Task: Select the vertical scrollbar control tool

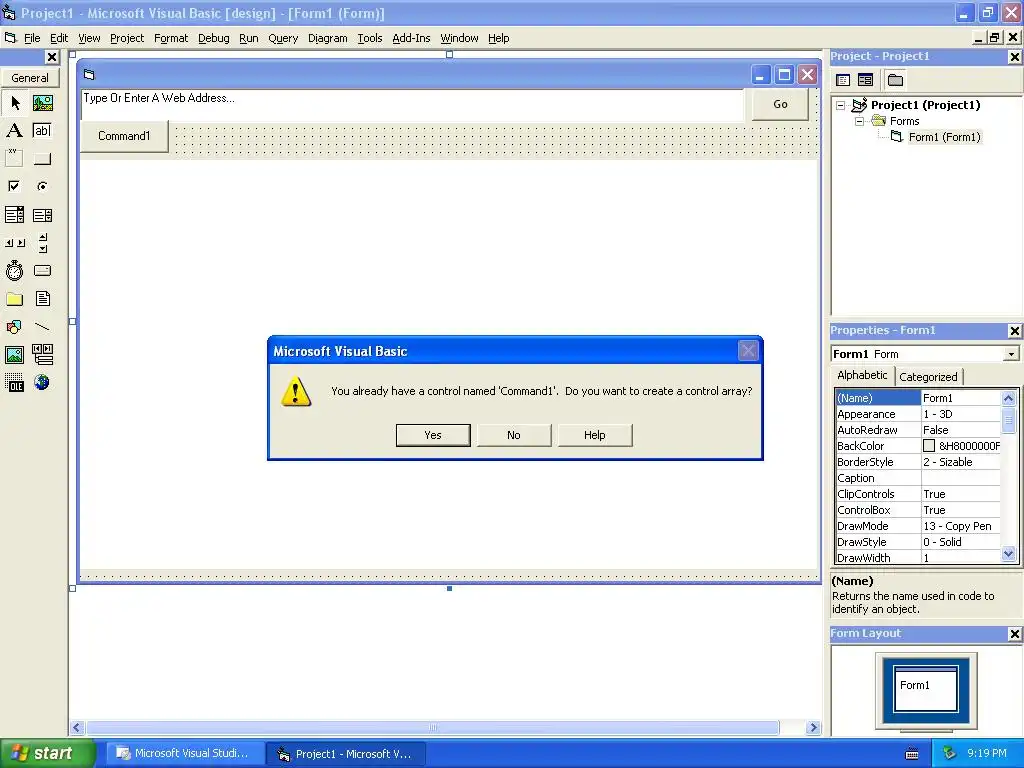Action: (x=42, y=243)
